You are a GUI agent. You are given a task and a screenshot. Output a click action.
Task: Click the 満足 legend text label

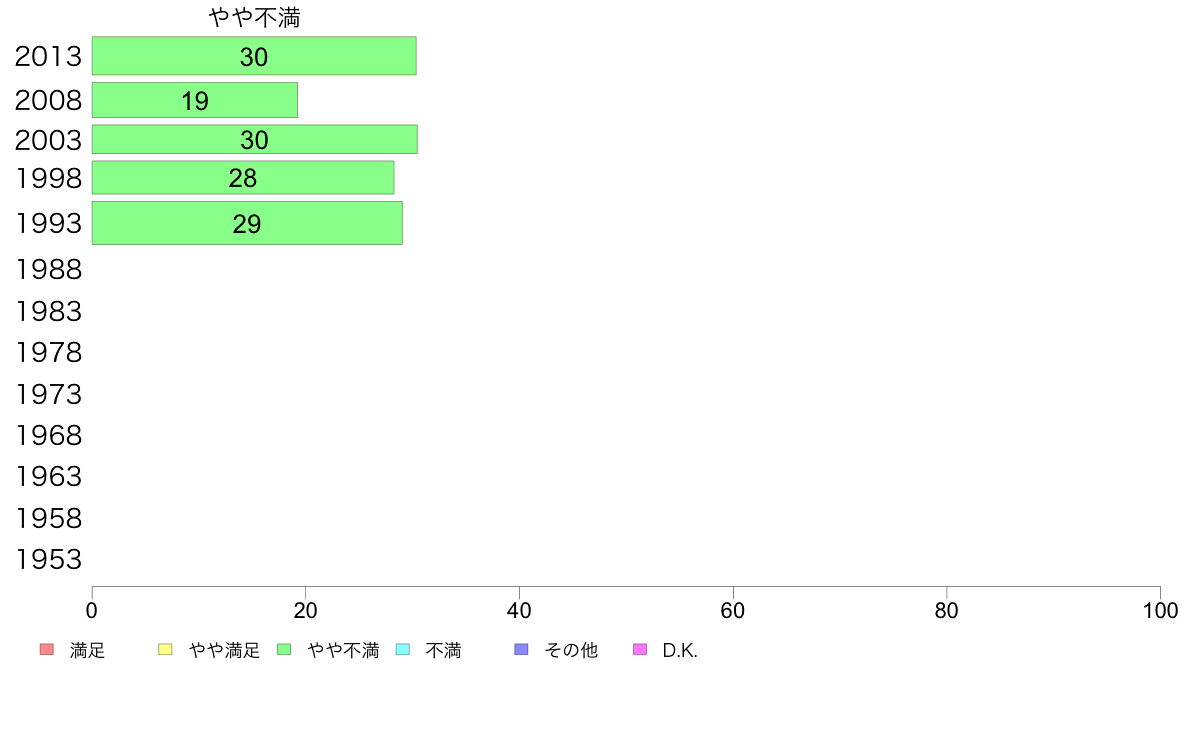87,650
